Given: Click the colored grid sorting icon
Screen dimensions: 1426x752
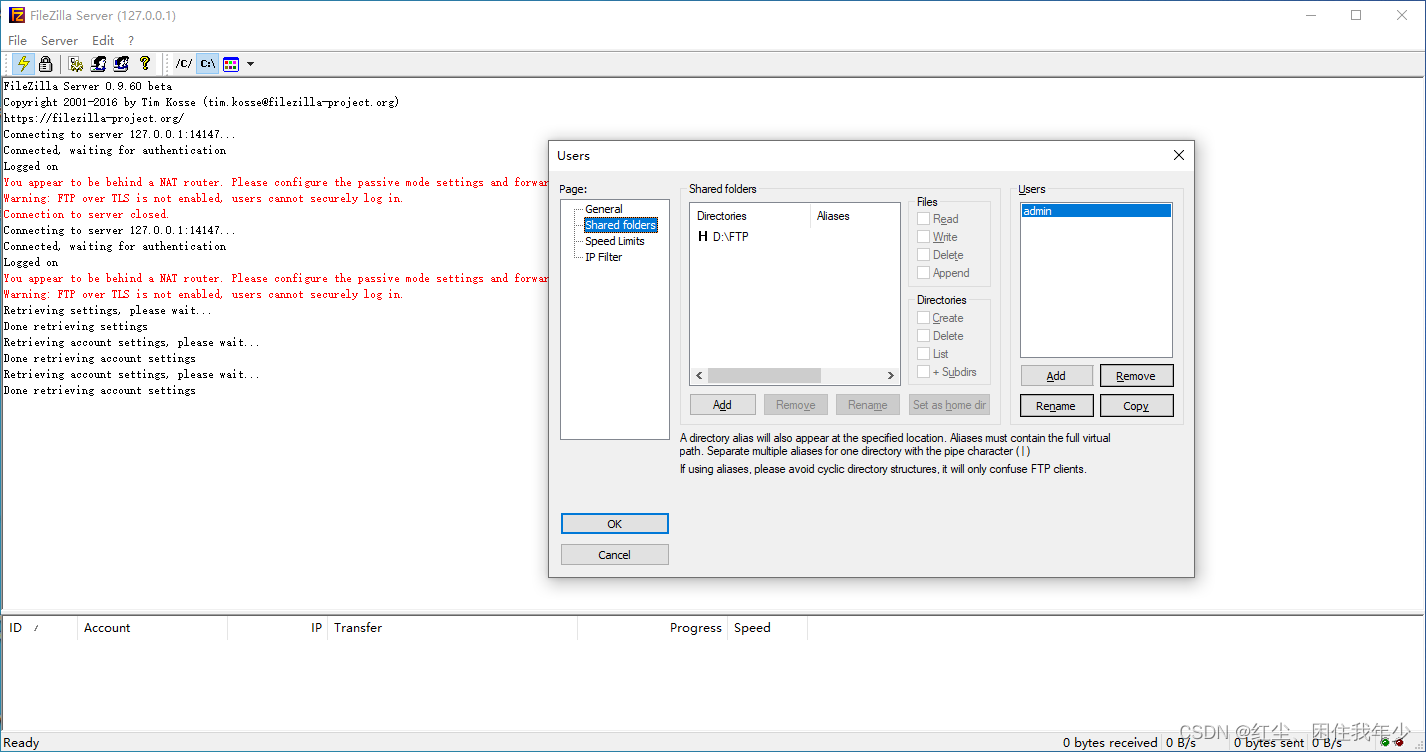Looking at the screenshot, I should 231,64.
